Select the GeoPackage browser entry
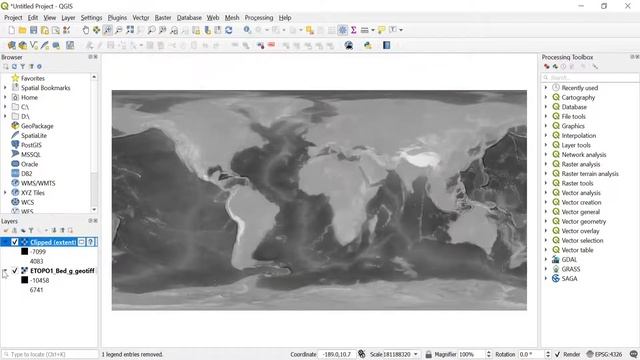The height and width of the screenshot is (360, 640). (37, 126)
